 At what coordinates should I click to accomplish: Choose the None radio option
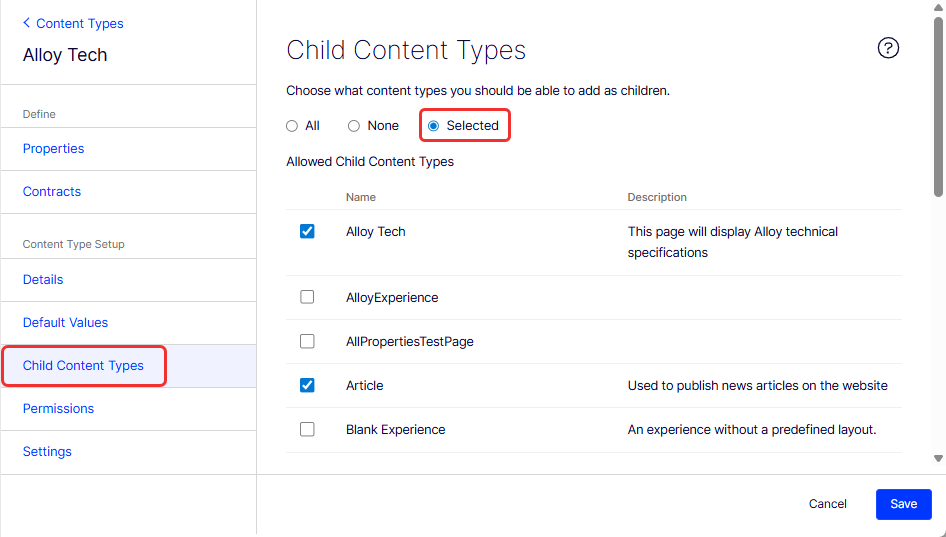pyautogui.click(x=354, y=126)
